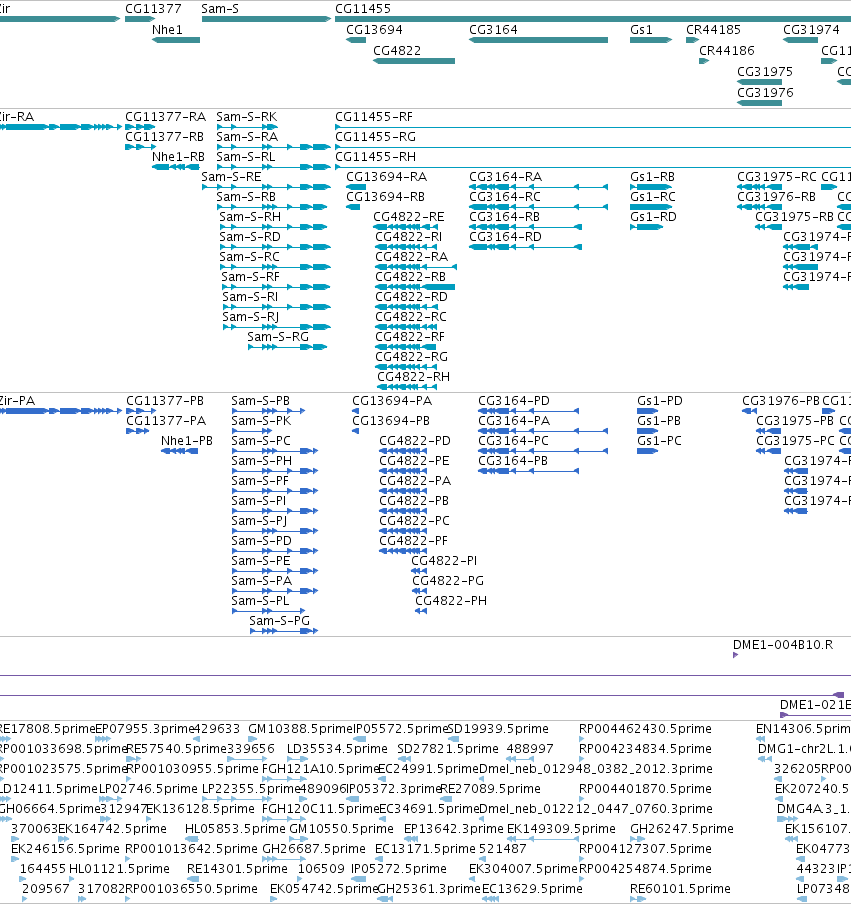Select the CG31976 gene label
Screen dimensions: 851x904
click(x=765, y=92)
